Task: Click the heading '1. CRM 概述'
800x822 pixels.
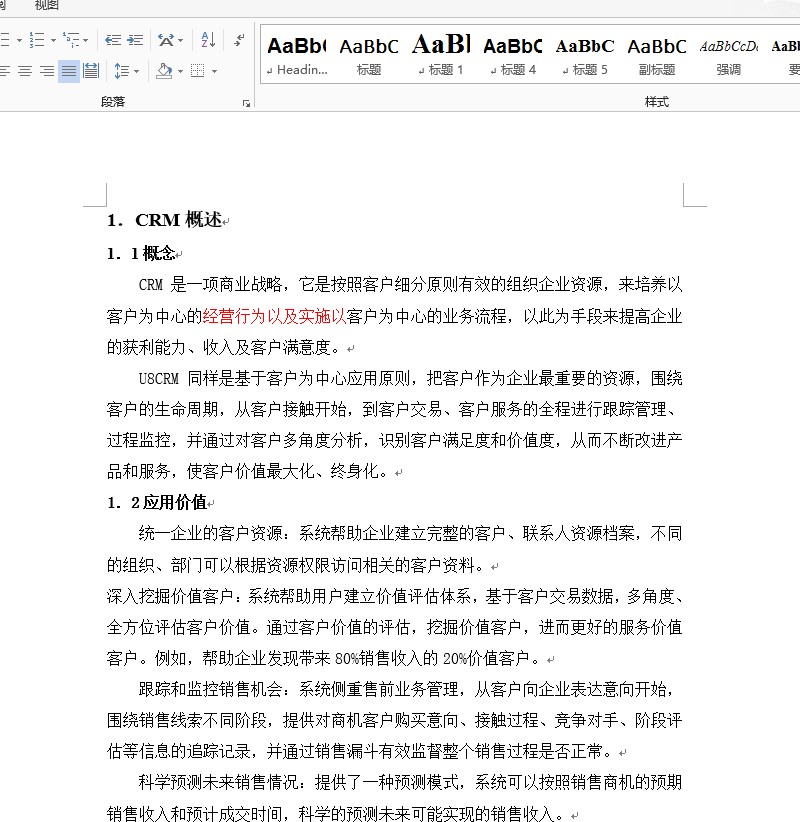Action: 164,220
